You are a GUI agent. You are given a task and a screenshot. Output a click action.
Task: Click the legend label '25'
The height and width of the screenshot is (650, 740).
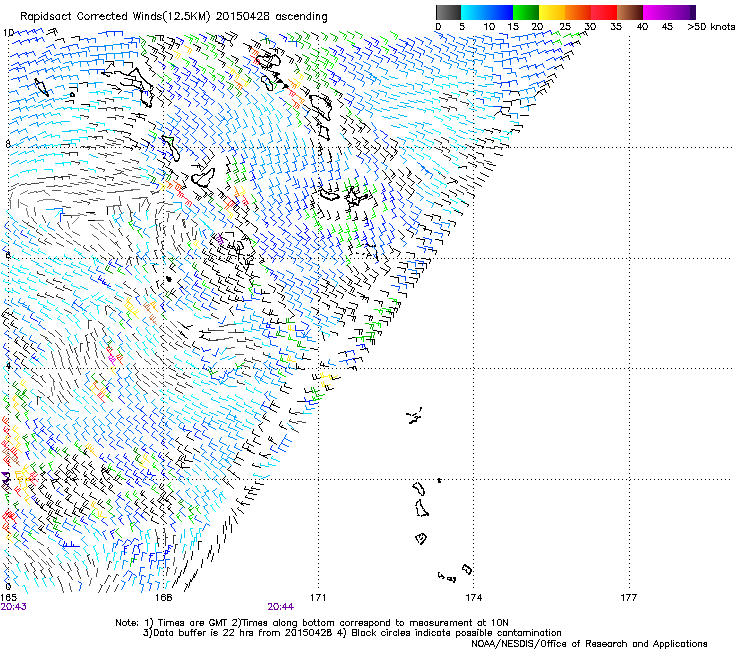click(x=564, y=27)
